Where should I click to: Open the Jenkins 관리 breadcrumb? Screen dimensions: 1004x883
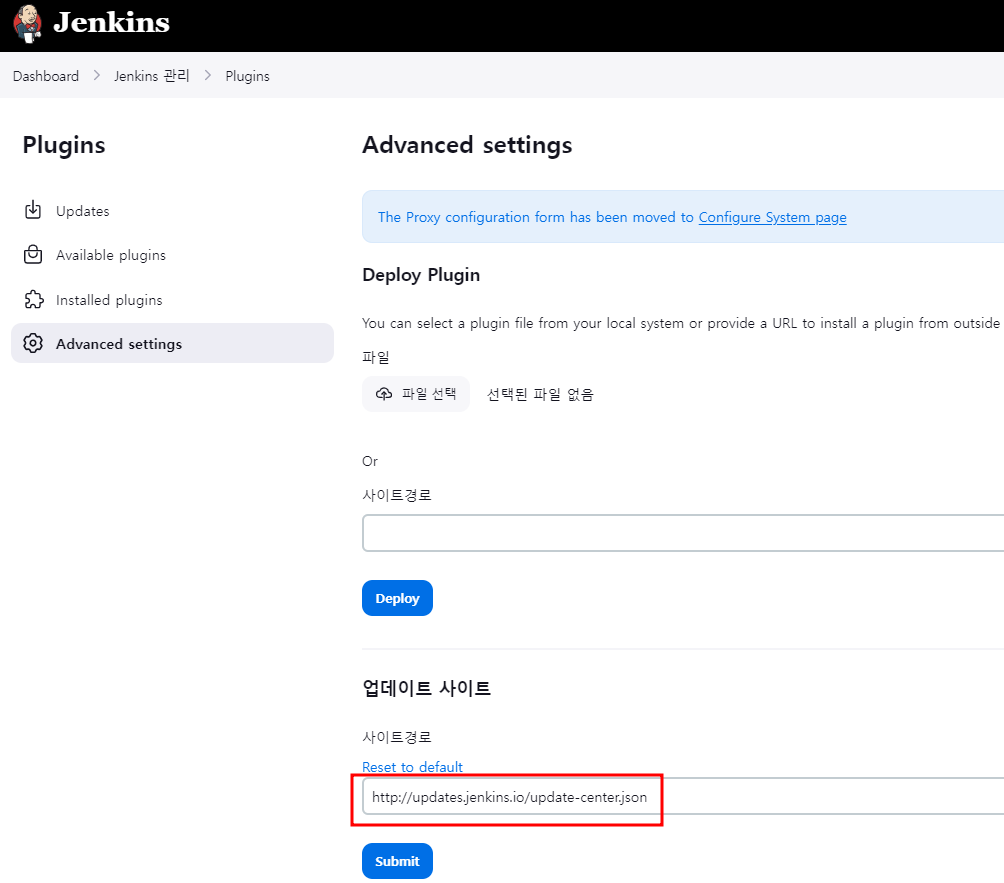152,76
